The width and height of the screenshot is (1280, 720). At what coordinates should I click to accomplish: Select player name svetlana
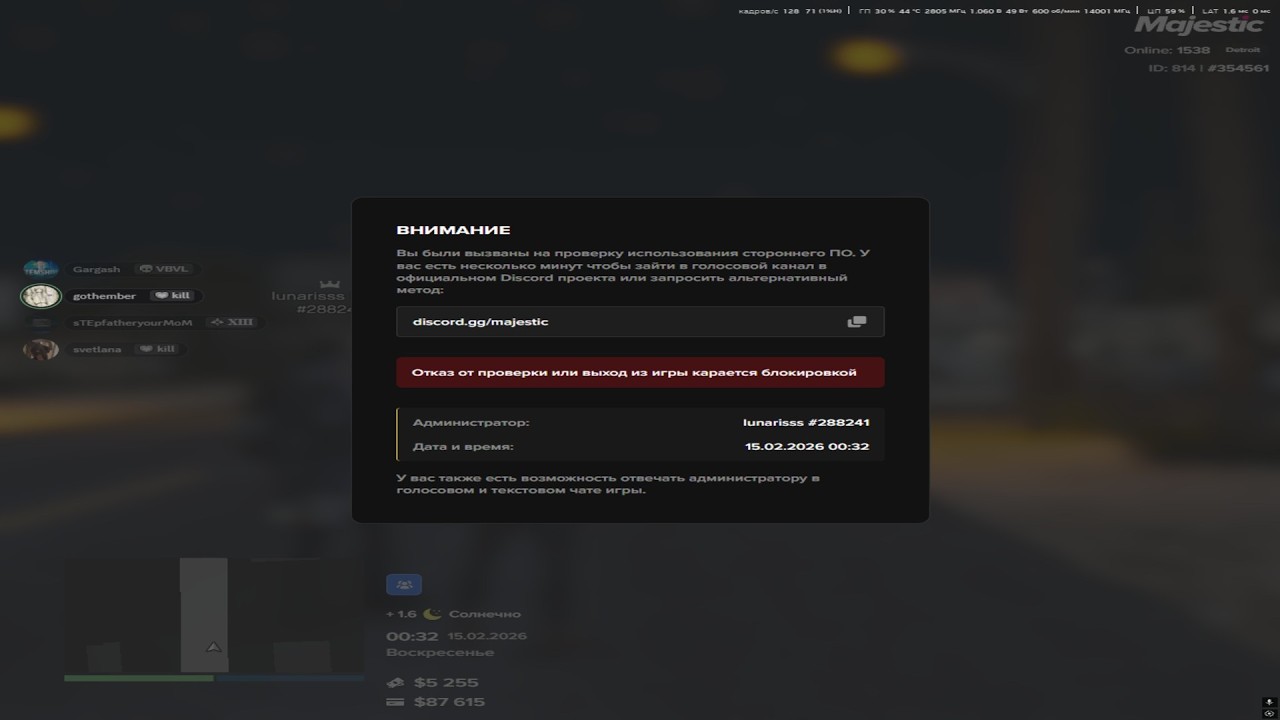click(97, 349)
